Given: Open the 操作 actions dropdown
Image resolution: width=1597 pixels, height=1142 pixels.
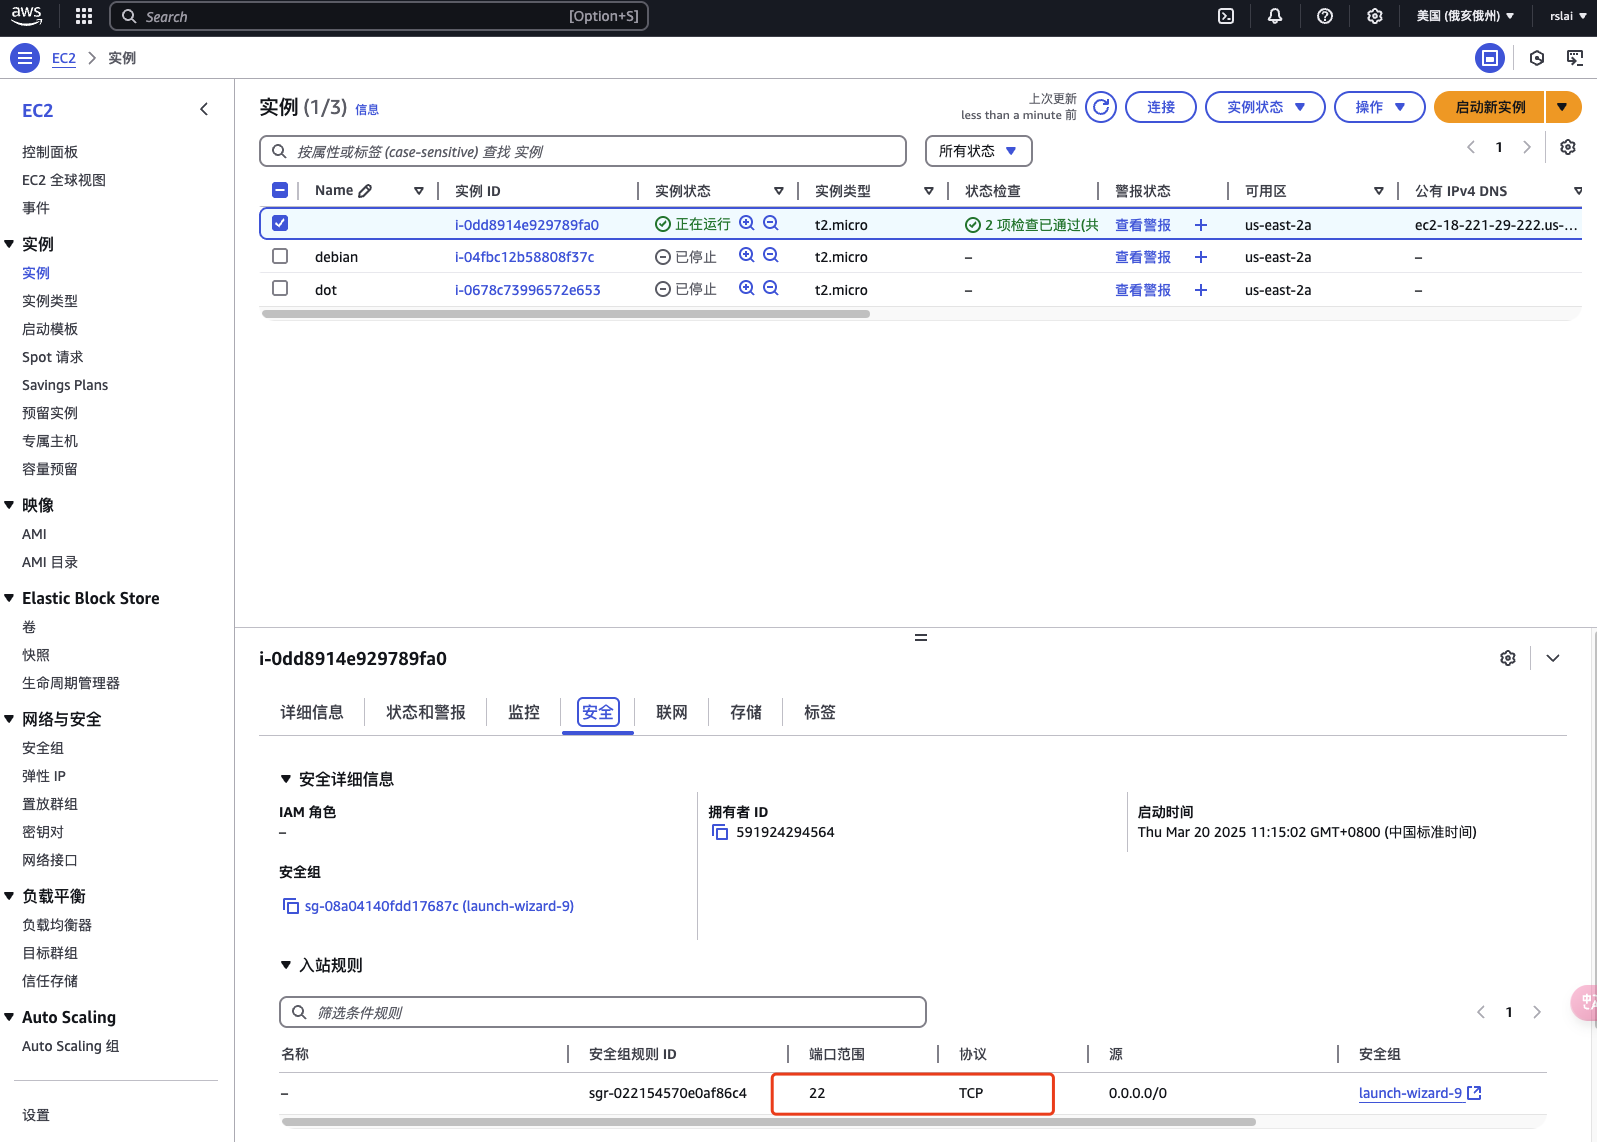Looking at the screenshot, I should 1379,107.
